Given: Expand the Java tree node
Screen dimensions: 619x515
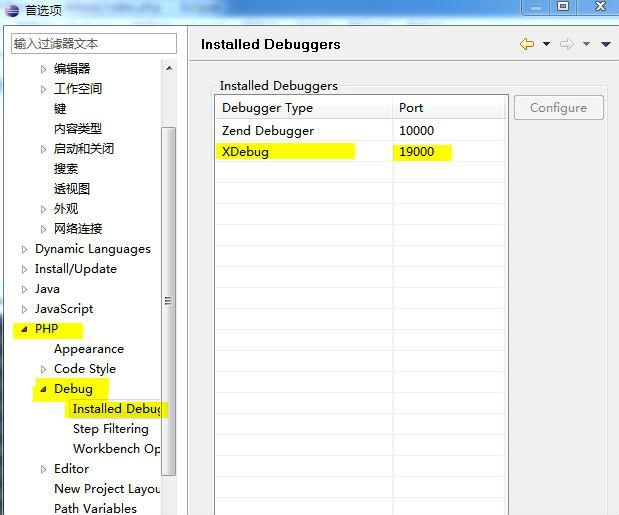Looking at the screenshot, I should pos(25,289).
